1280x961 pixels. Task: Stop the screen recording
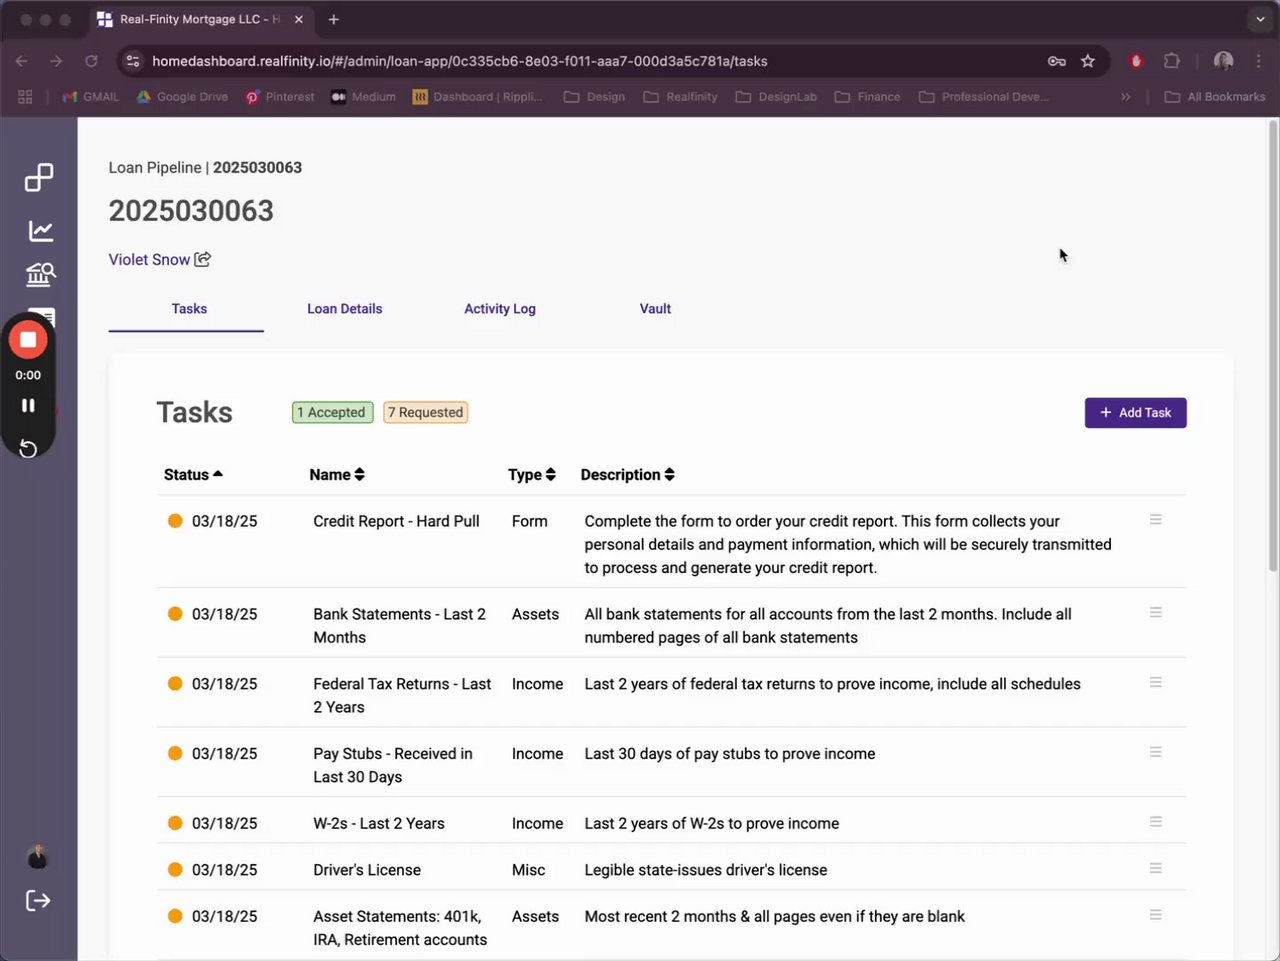coord(28,340)
